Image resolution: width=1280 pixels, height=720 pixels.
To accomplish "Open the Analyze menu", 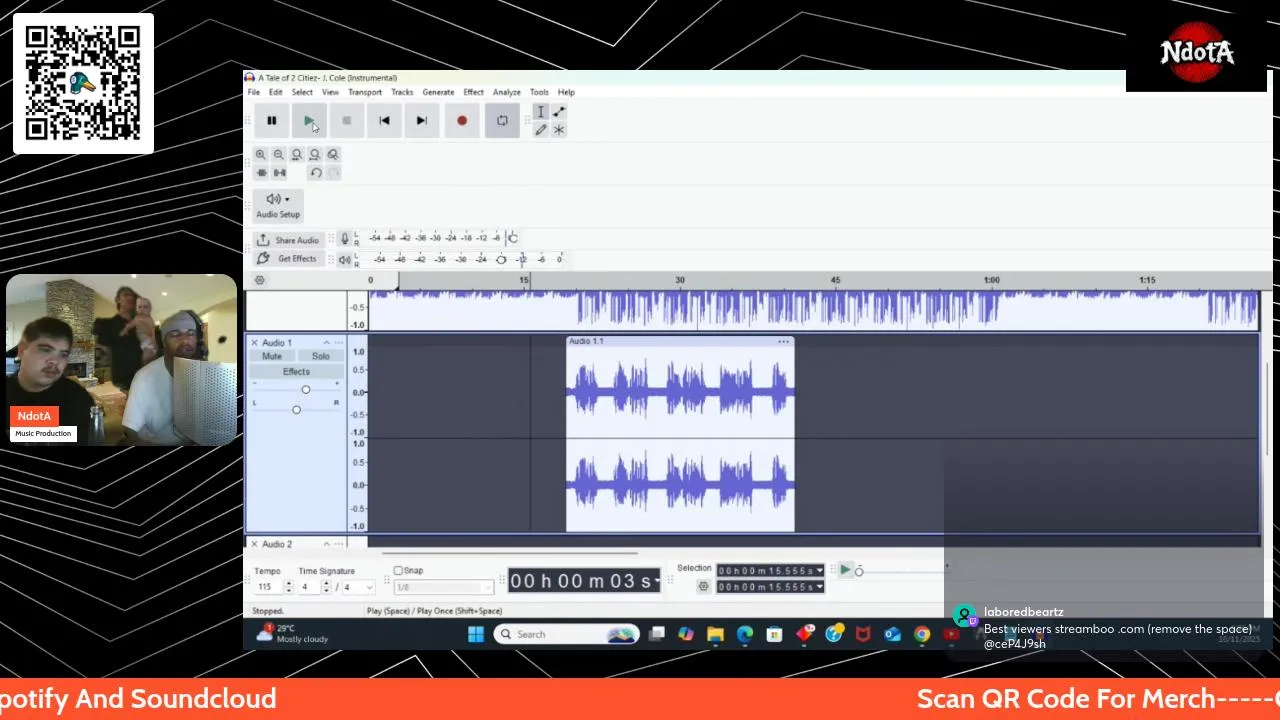I will click(x=507, y=92).
